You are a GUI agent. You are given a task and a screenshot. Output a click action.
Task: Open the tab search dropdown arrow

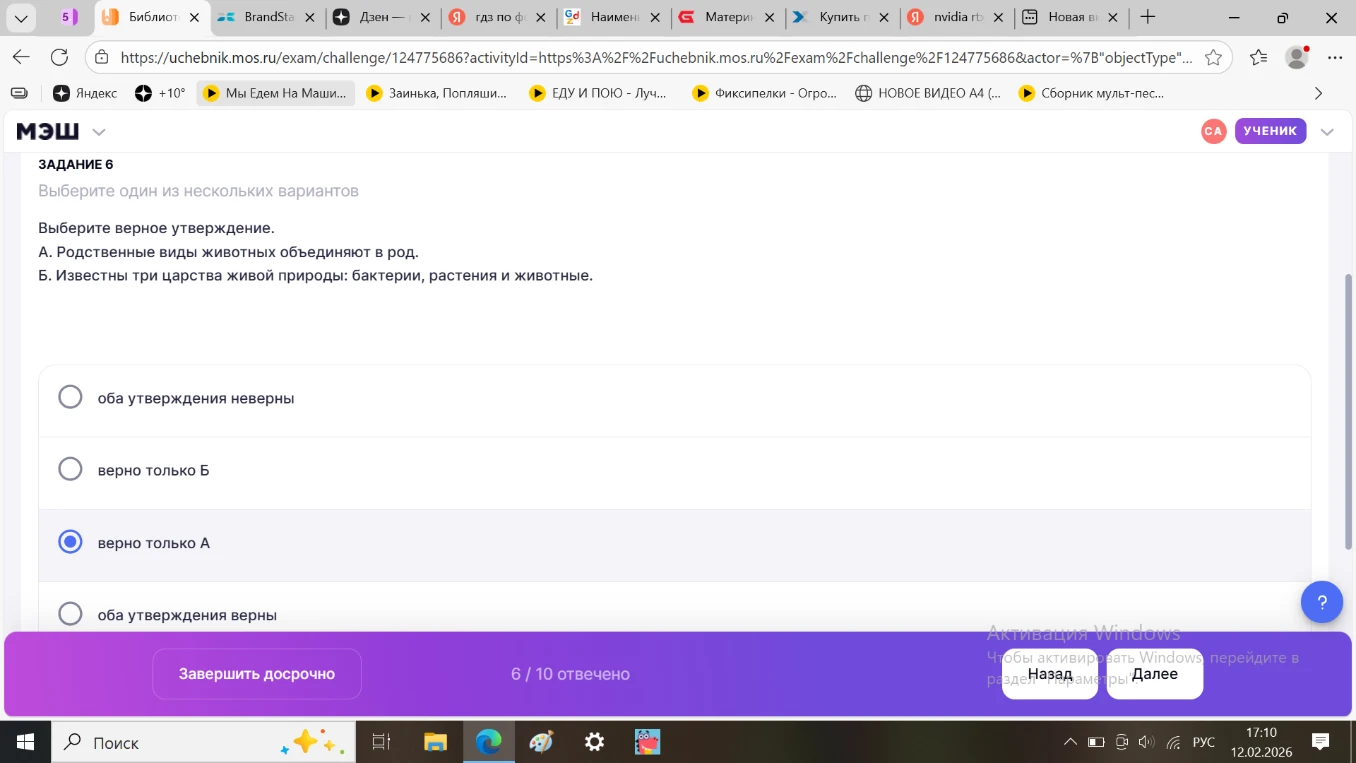(x=21, y=17)
